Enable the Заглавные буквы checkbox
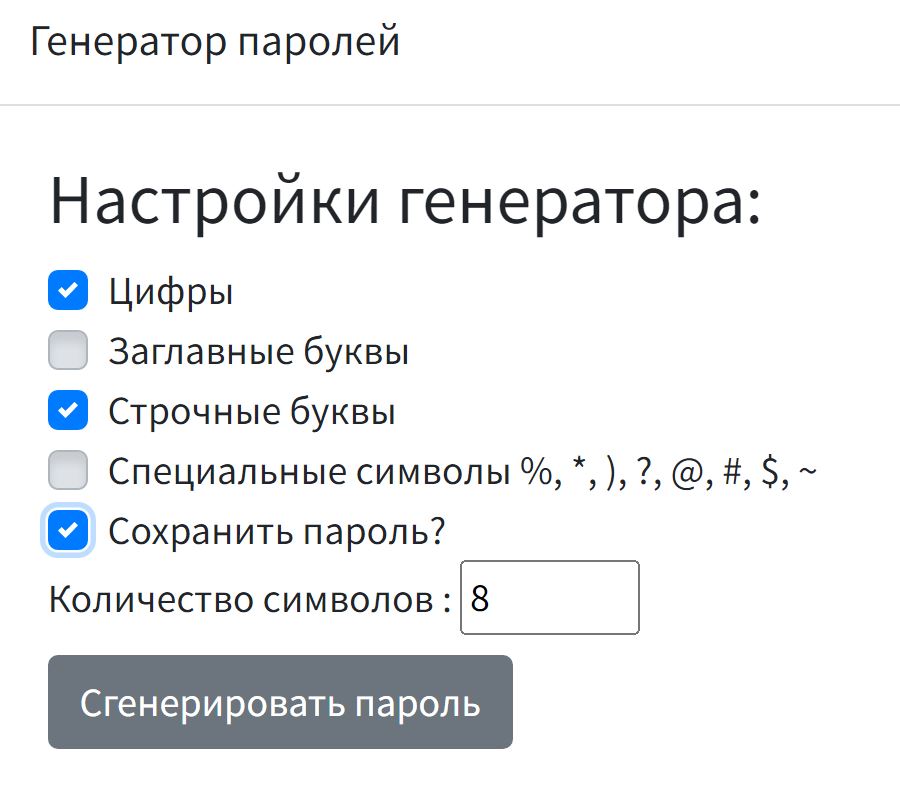The image size is (900, 796). tap(68, 351)
